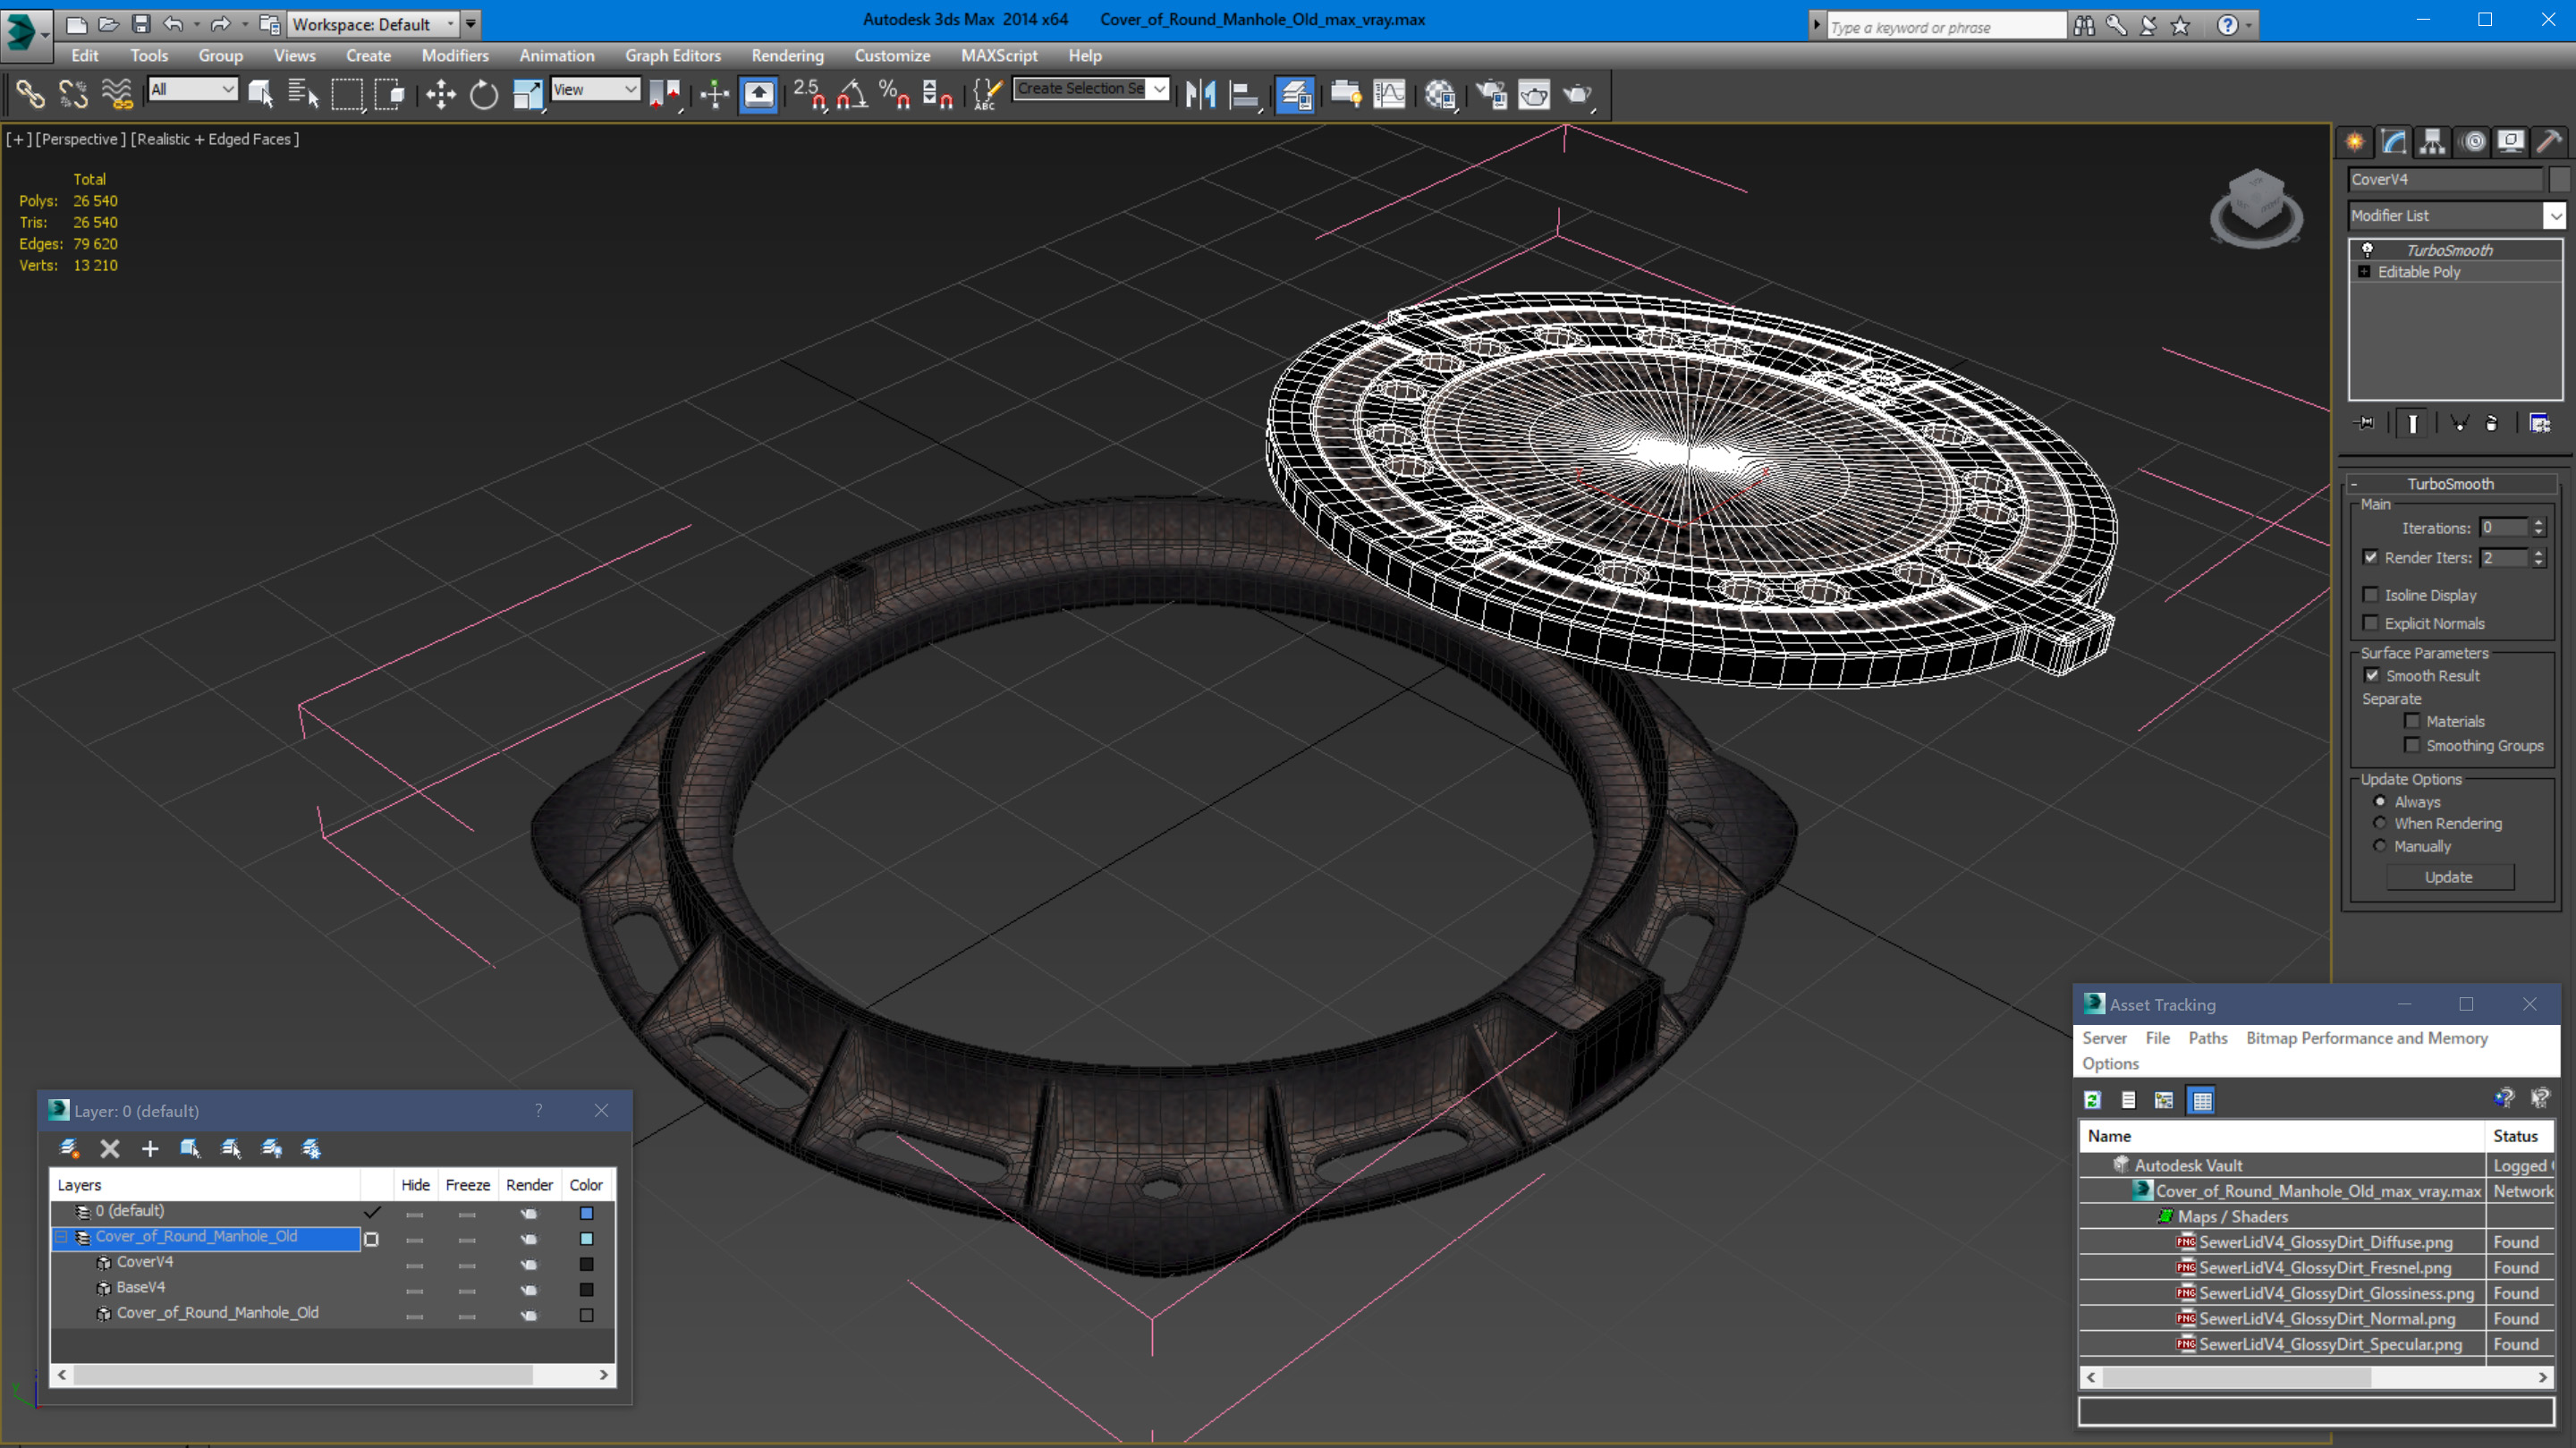The width and height of the screenshot is (2576, 1448).
Task: Open the Utilities command panel tab
Action: tap(2550, 142)
